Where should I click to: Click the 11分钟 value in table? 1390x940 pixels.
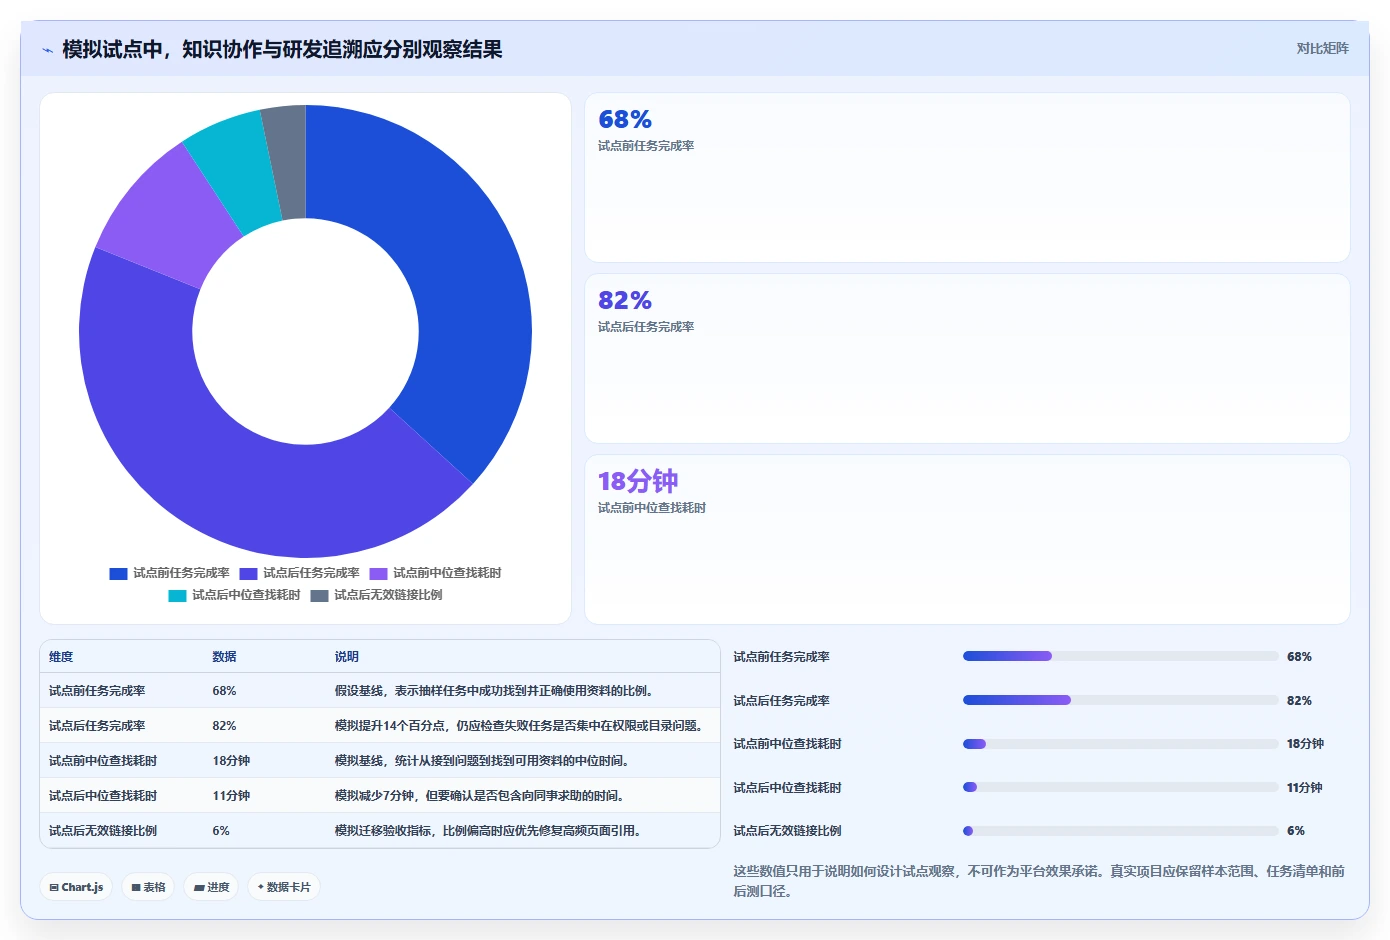tap(231, 796)
